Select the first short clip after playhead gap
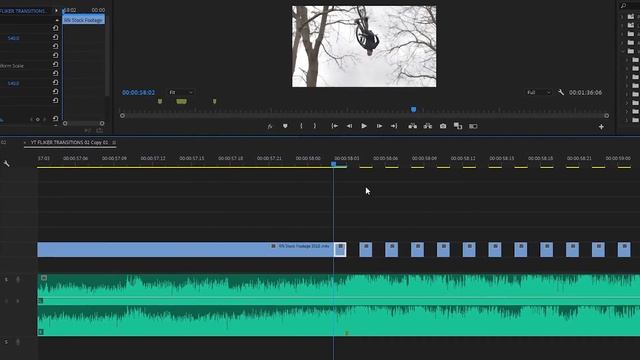 366,250
